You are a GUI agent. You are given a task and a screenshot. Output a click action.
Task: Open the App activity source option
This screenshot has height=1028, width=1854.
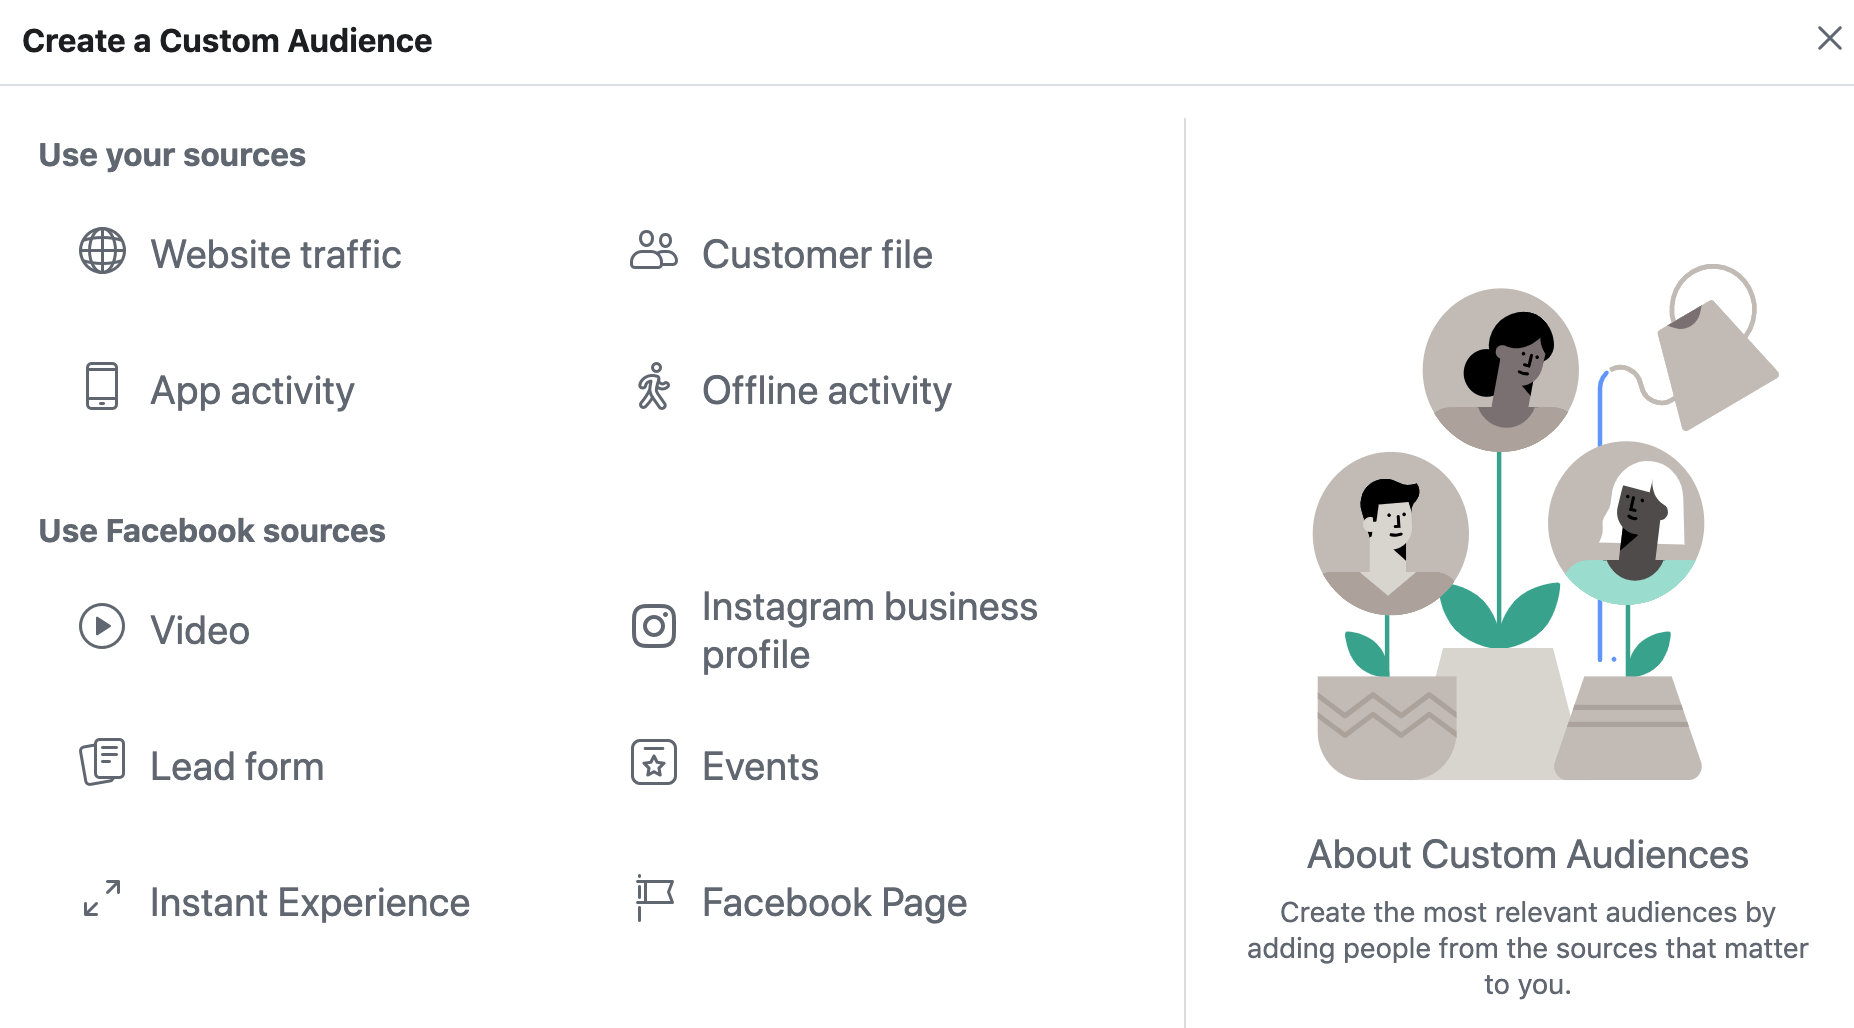point(252,391)
